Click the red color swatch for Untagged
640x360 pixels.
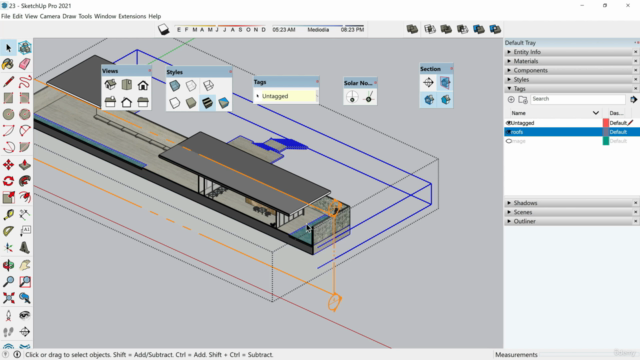coord(606,123)
